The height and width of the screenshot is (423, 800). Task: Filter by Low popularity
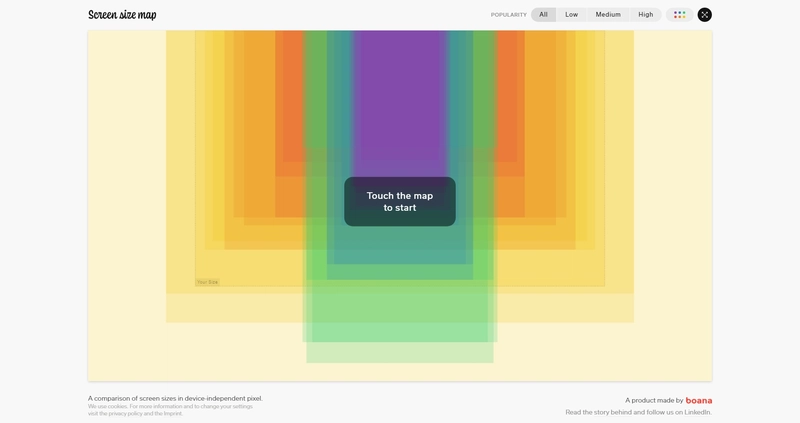point(571,15)
